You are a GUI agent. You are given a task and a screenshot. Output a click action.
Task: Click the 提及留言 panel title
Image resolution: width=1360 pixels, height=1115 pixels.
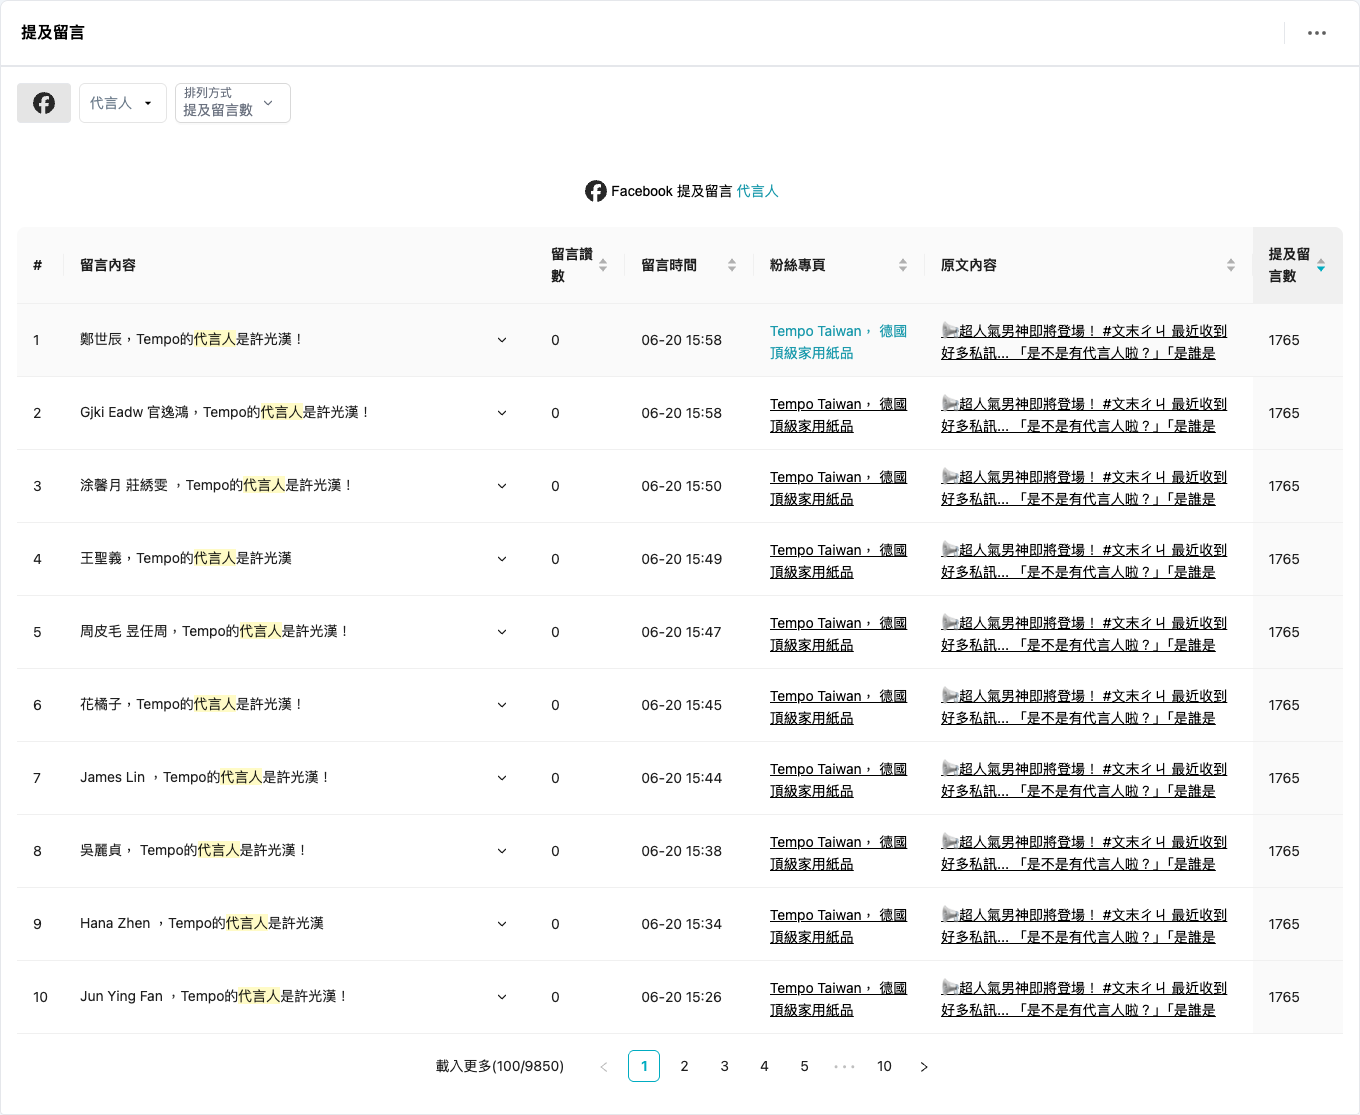coord(53,33)
